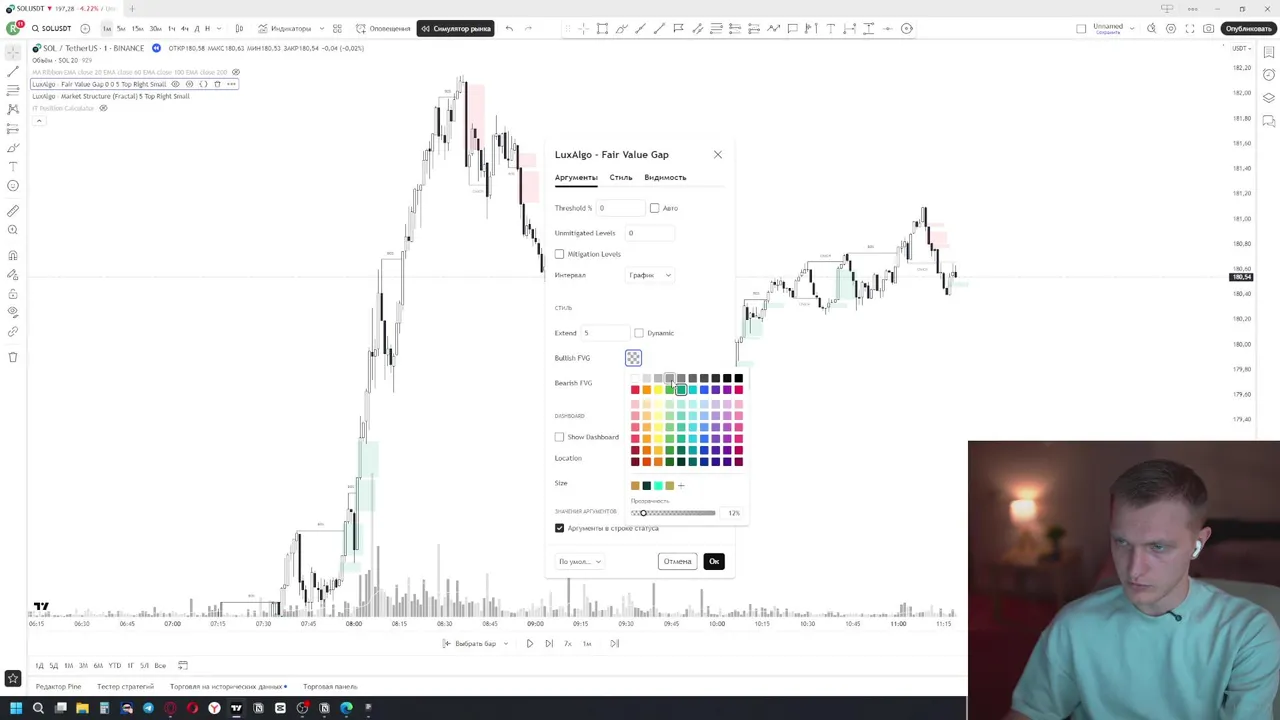1280x720 pixels.
Task: Click the Опубликовать button
Action: pyautogui.click(x=1249, y=28)
